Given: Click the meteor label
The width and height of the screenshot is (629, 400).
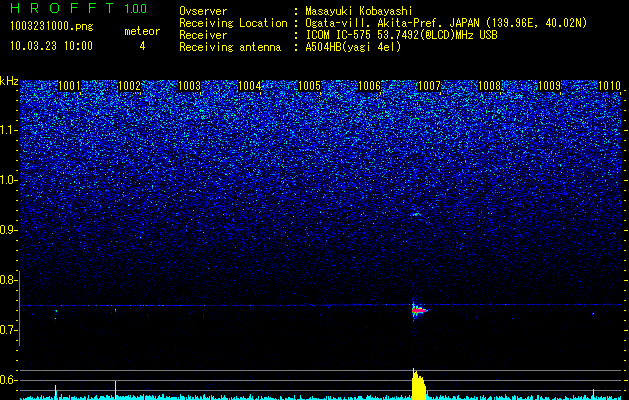Looking at the screenshot, I should (x=142, y=31).
